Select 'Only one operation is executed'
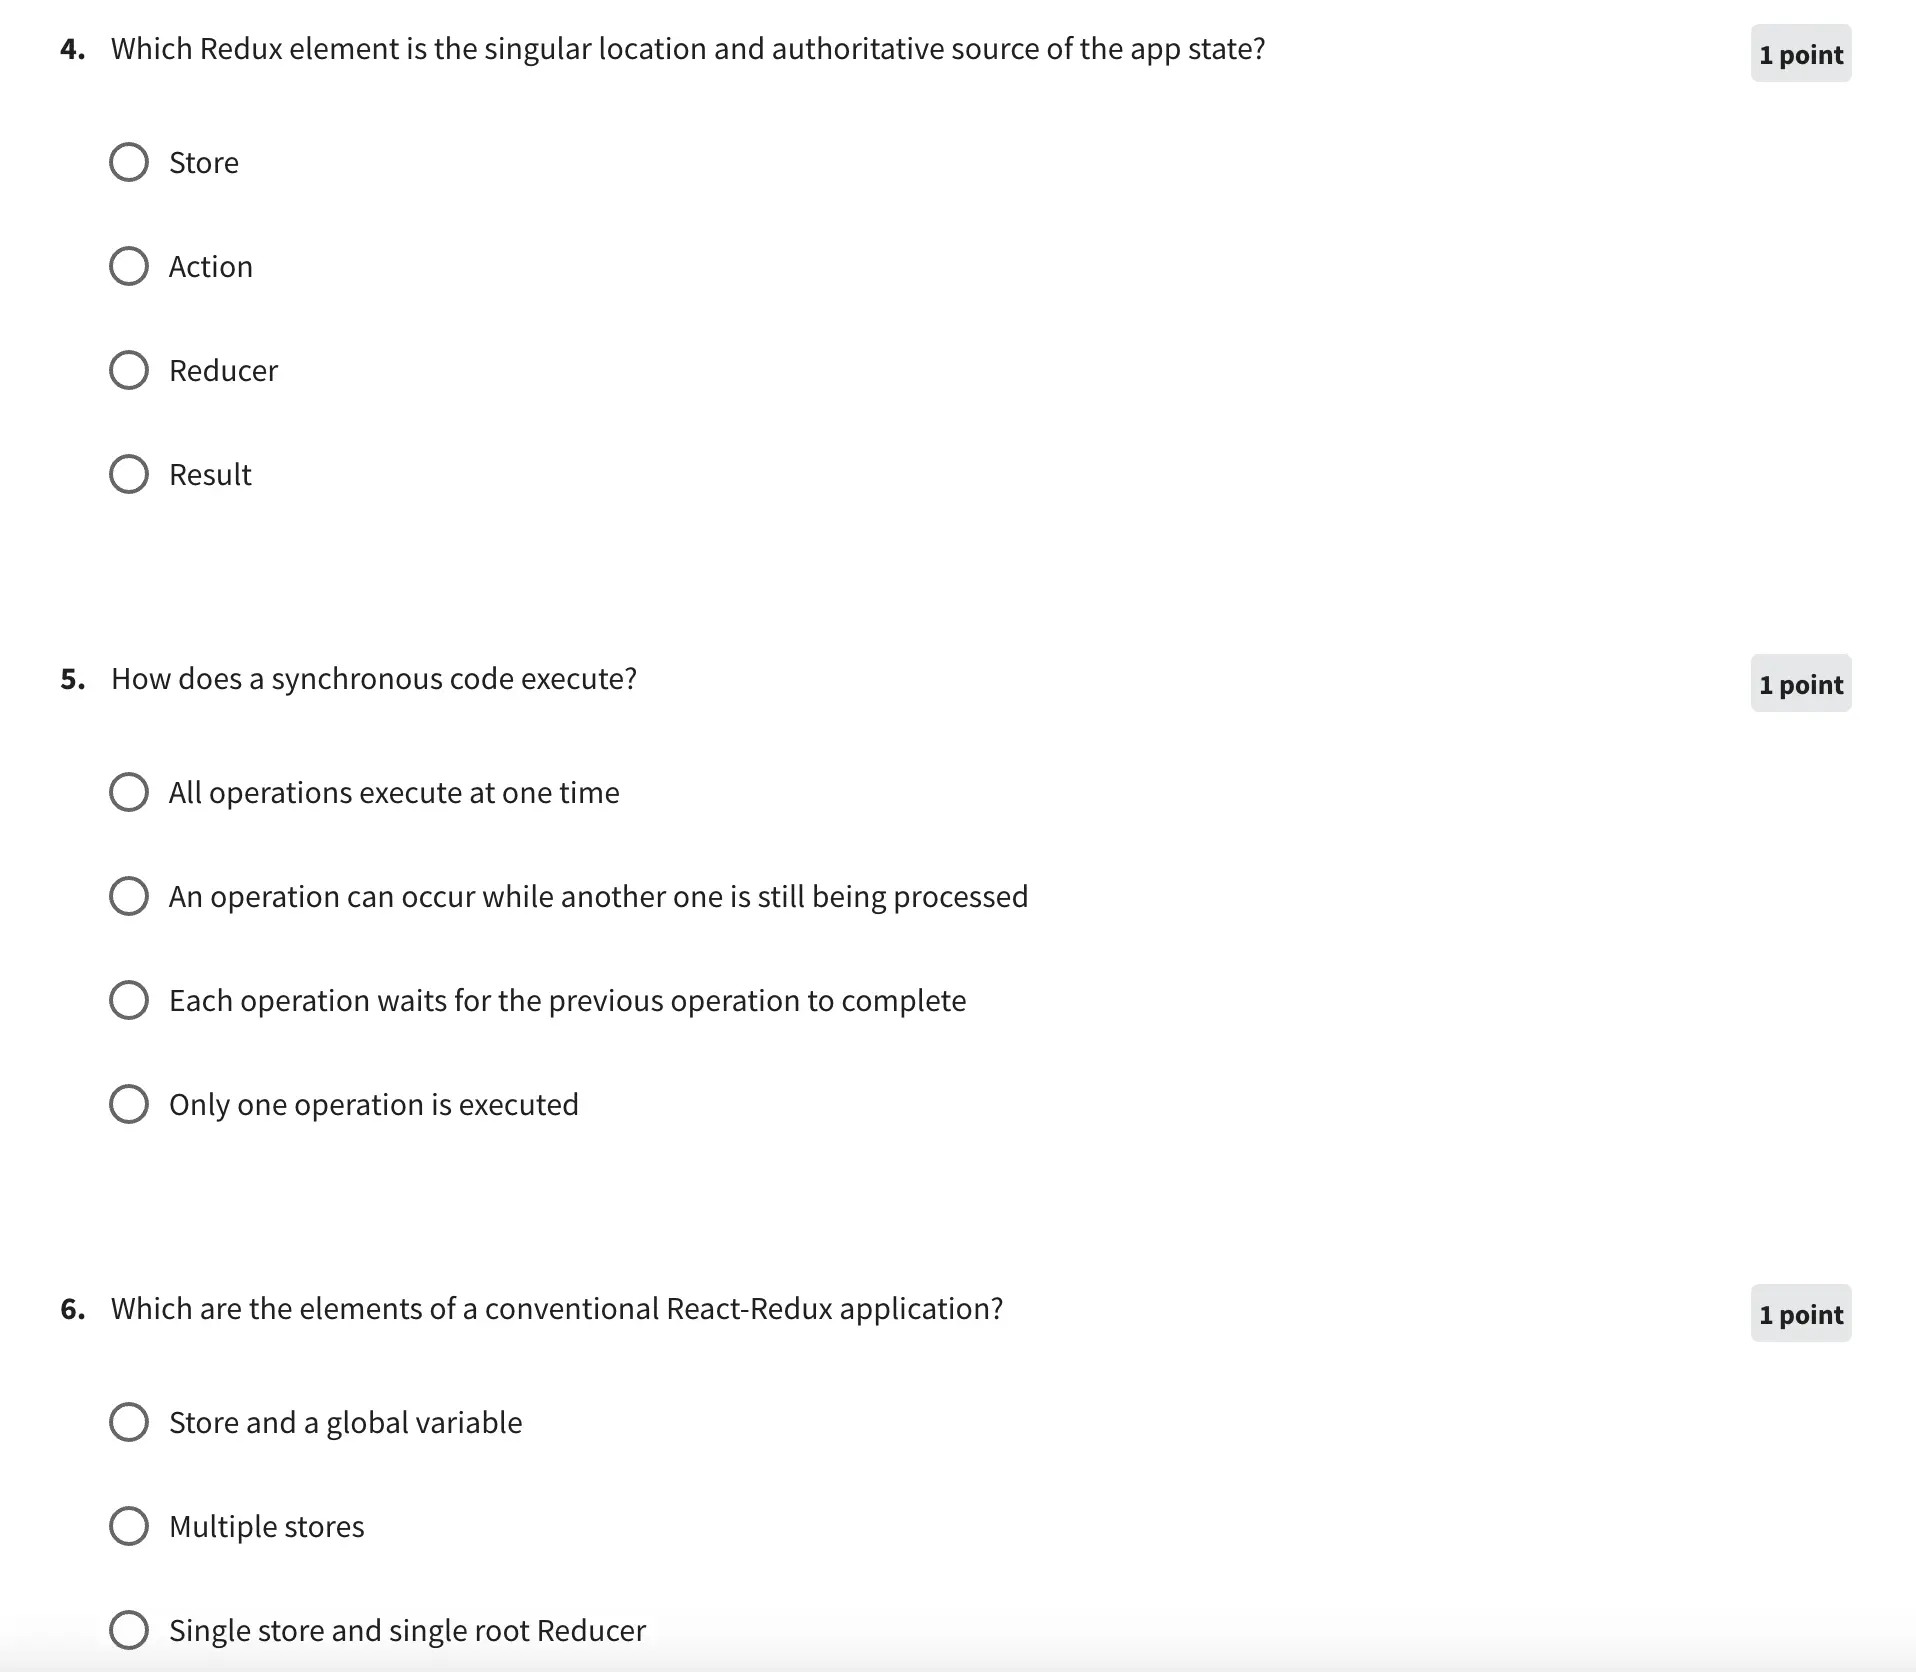The image size is (1916, 1672). 129,1104
